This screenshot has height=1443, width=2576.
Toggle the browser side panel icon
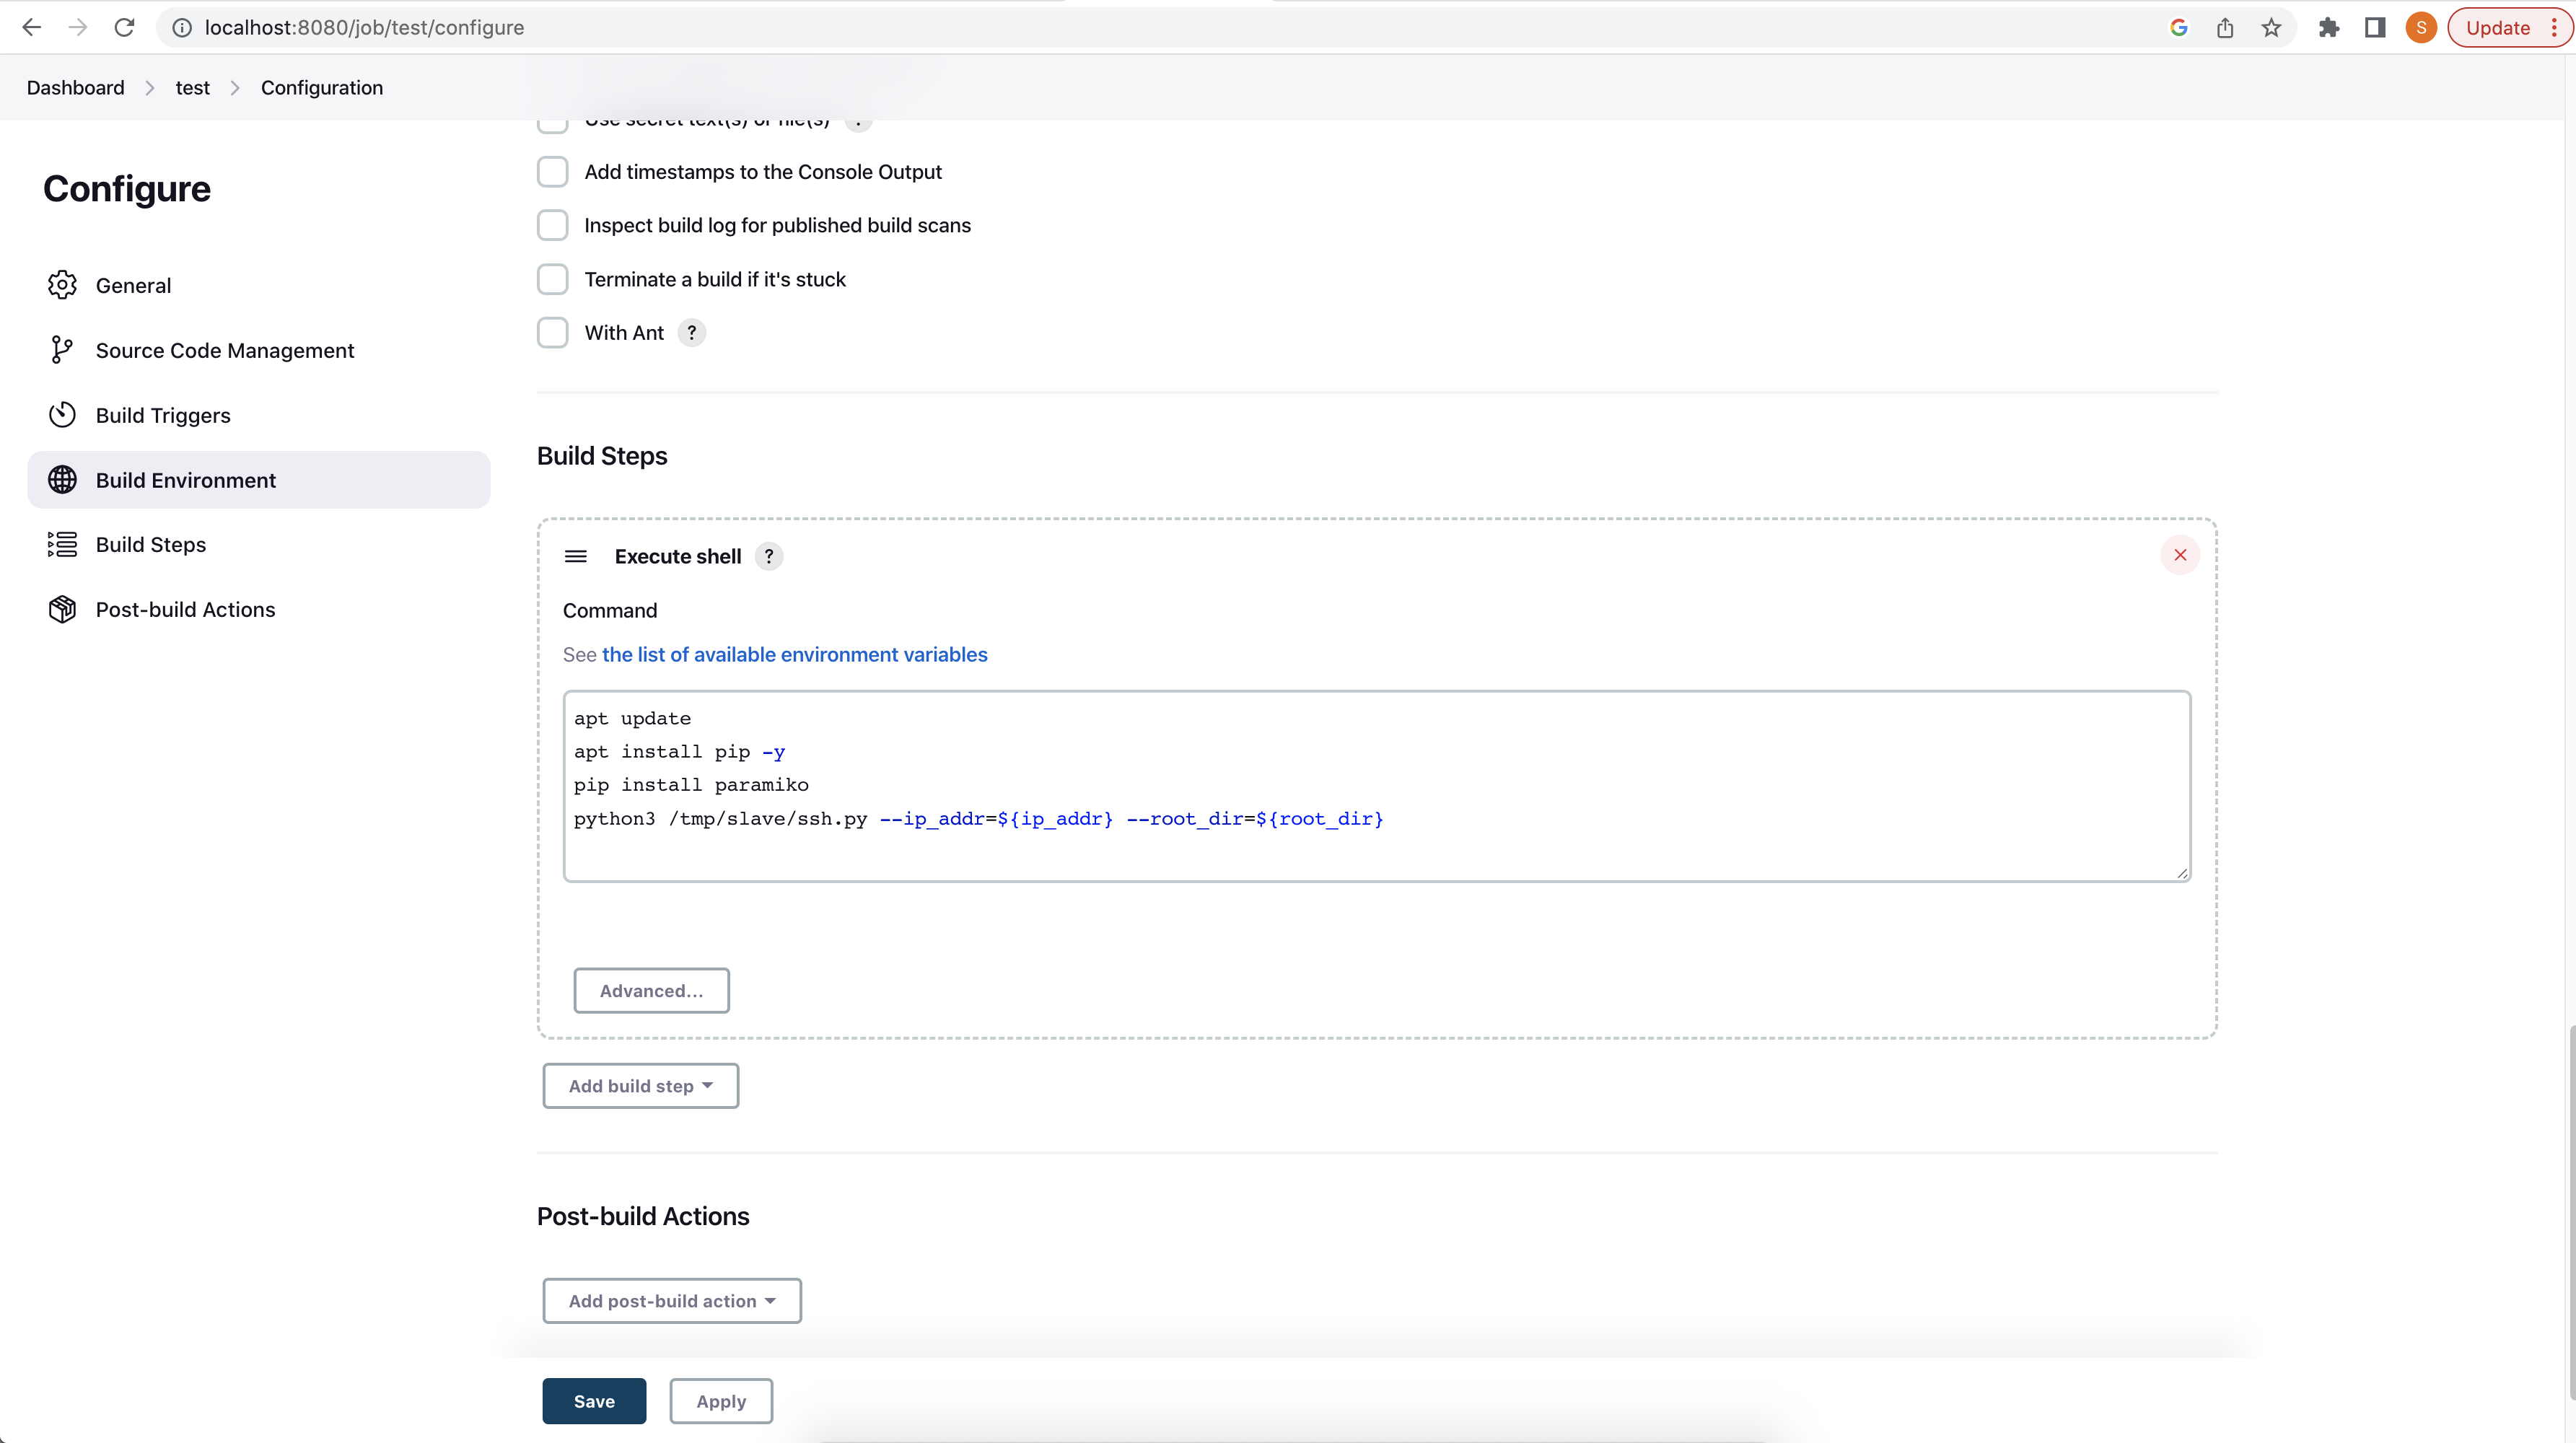click(x=2375, y=27)
